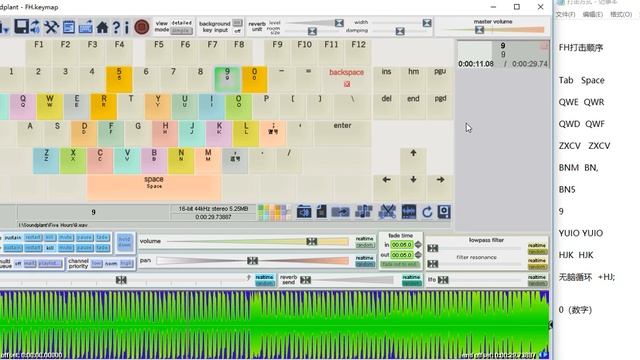The image size is (640, 360).
Task: Toggle volume realtime option
Action: point(365,239)
